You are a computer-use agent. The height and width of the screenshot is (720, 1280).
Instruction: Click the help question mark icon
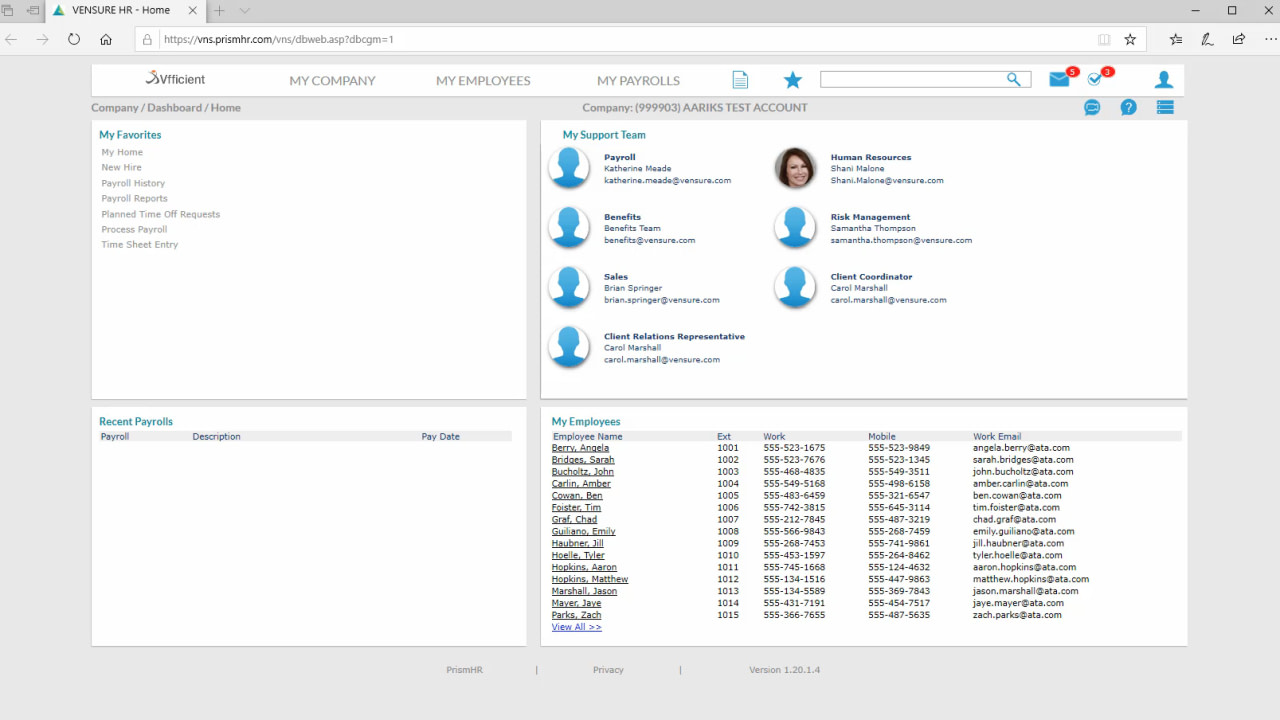1128,108
